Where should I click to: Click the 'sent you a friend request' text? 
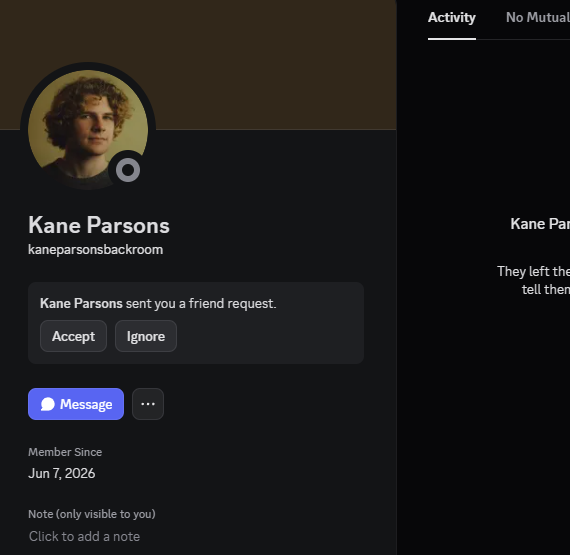[x=201, y=304]
